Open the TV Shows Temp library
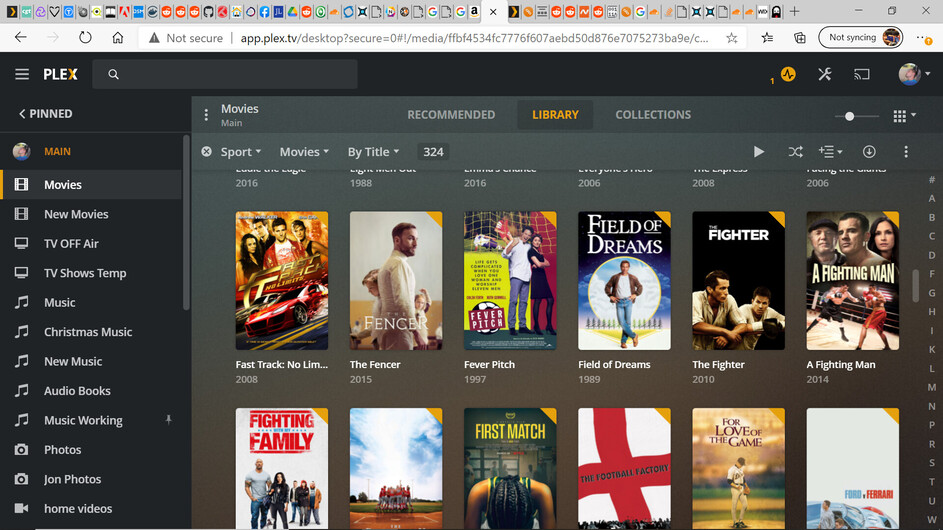943x530 pixels. tap(90, 273)
